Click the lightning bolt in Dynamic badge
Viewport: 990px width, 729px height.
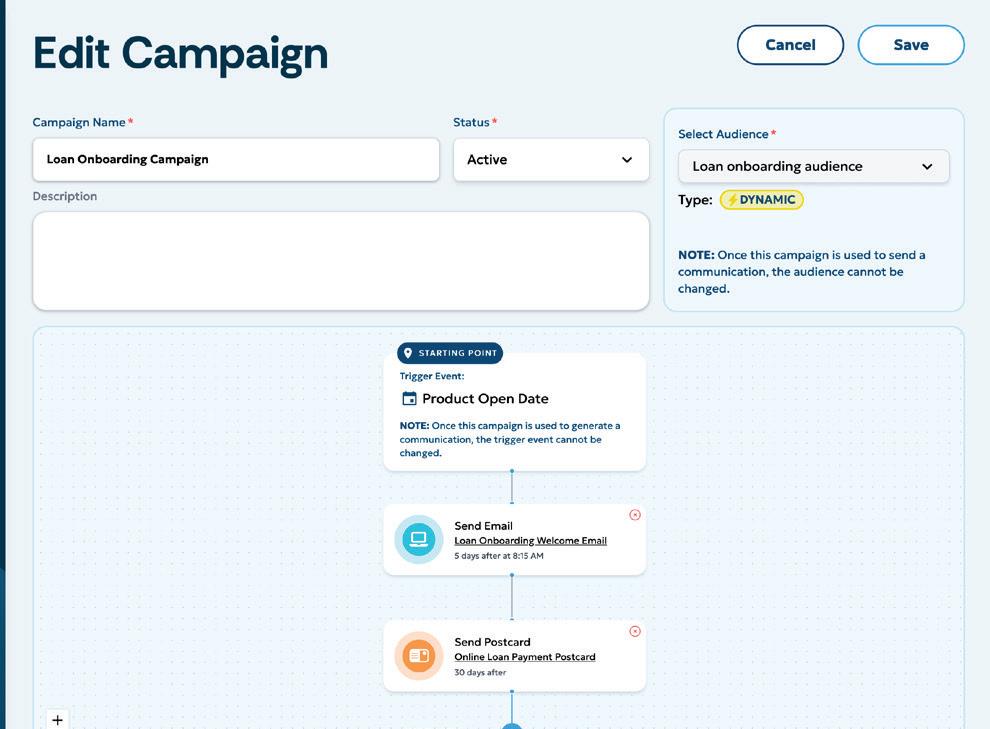tap(732, 200)
